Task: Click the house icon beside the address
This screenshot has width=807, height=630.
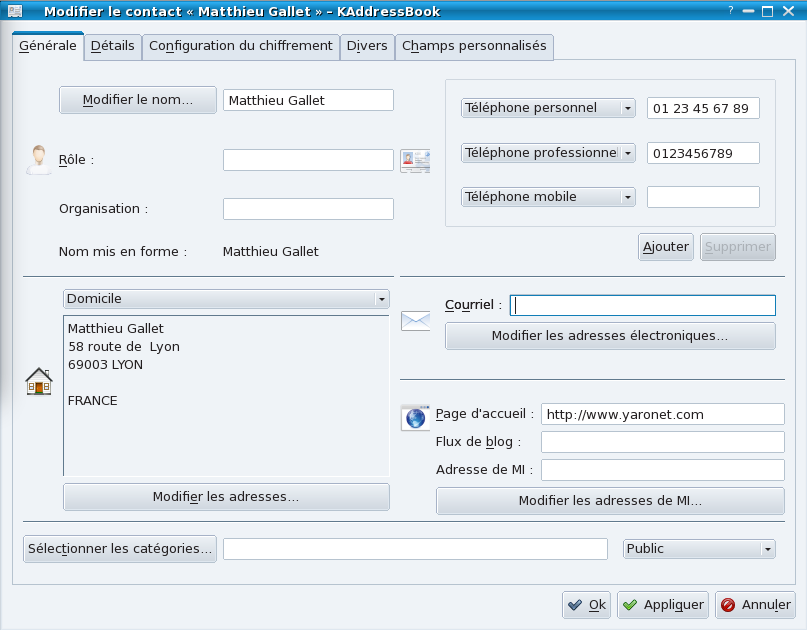Action: point(38,381)
